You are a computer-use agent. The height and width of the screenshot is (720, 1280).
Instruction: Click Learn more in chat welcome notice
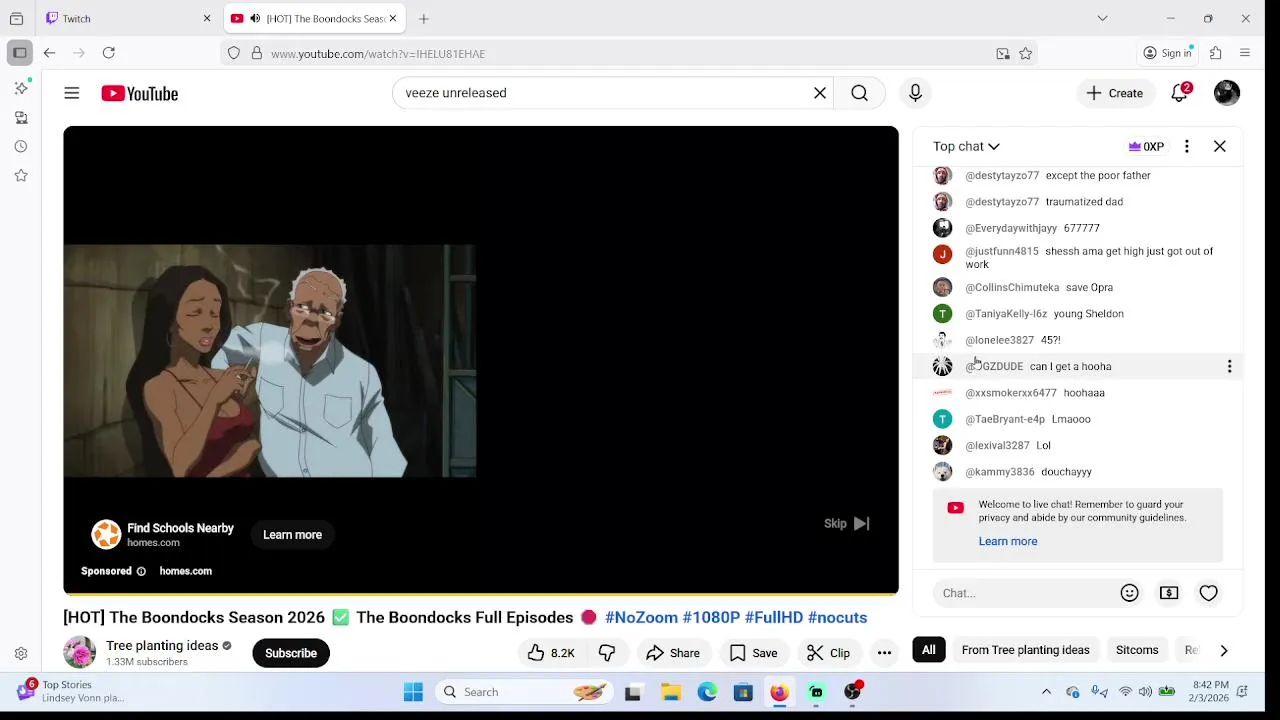[1008, 541]
